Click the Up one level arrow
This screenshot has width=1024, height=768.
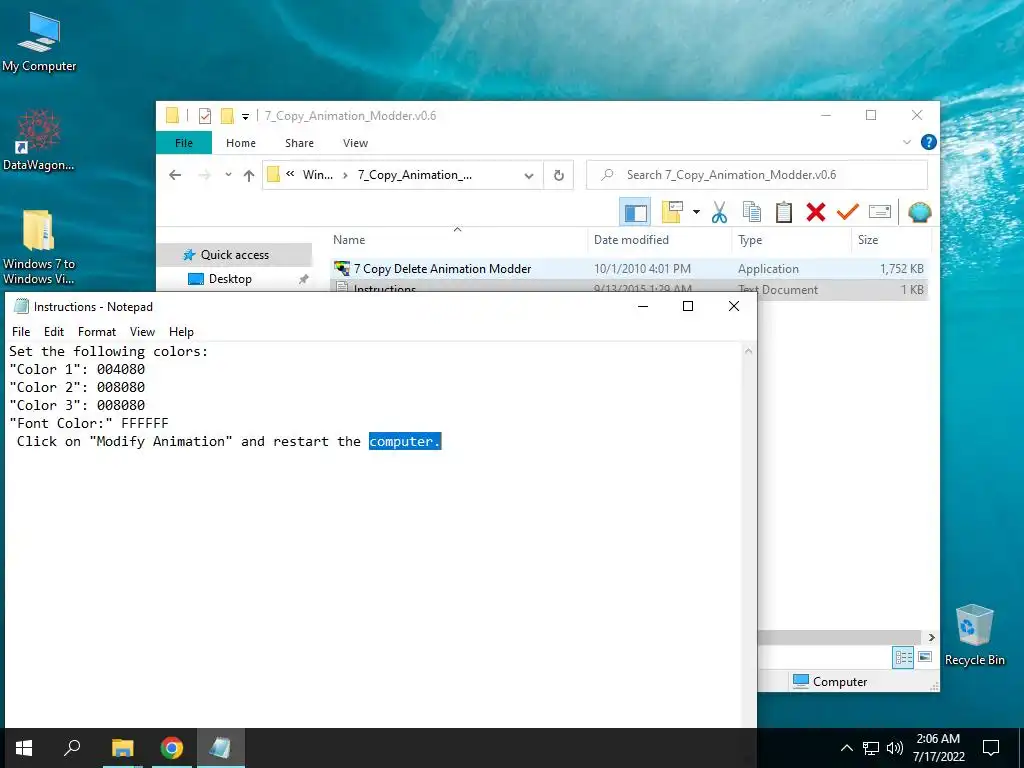[249, 175]
